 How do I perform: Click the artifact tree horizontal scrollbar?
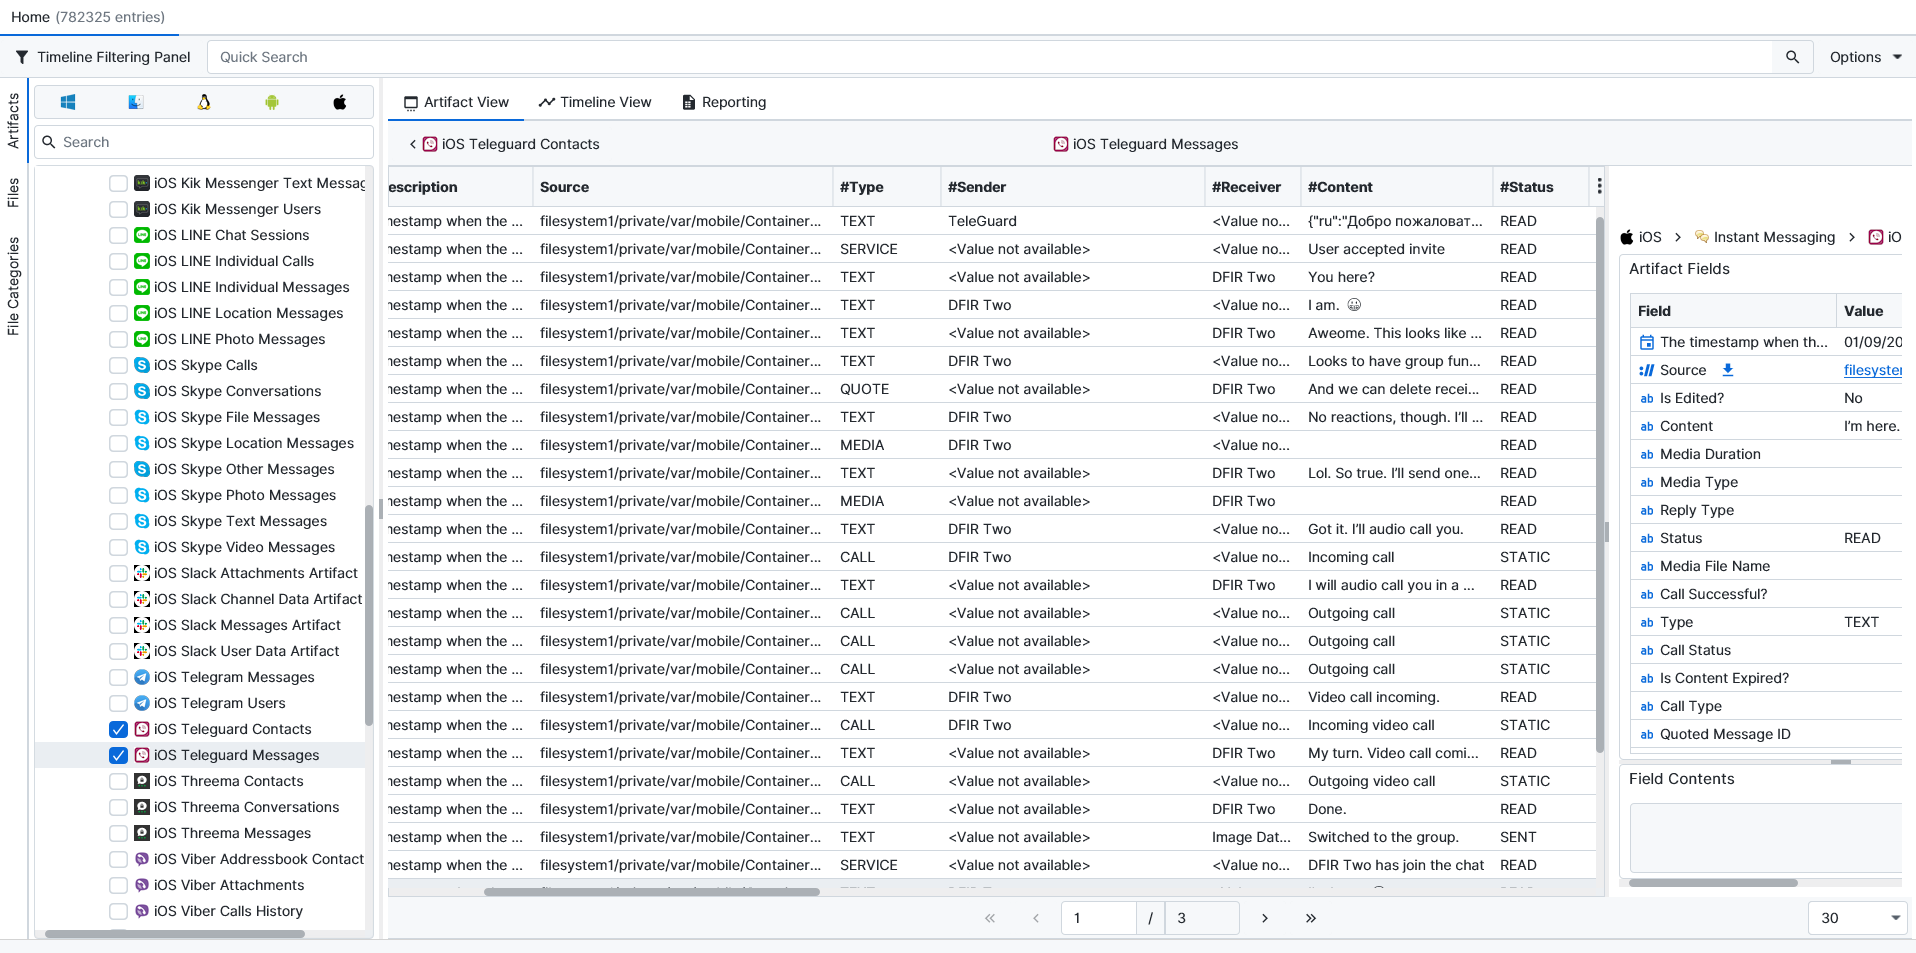pyautogui.click(x=175, y=934)
